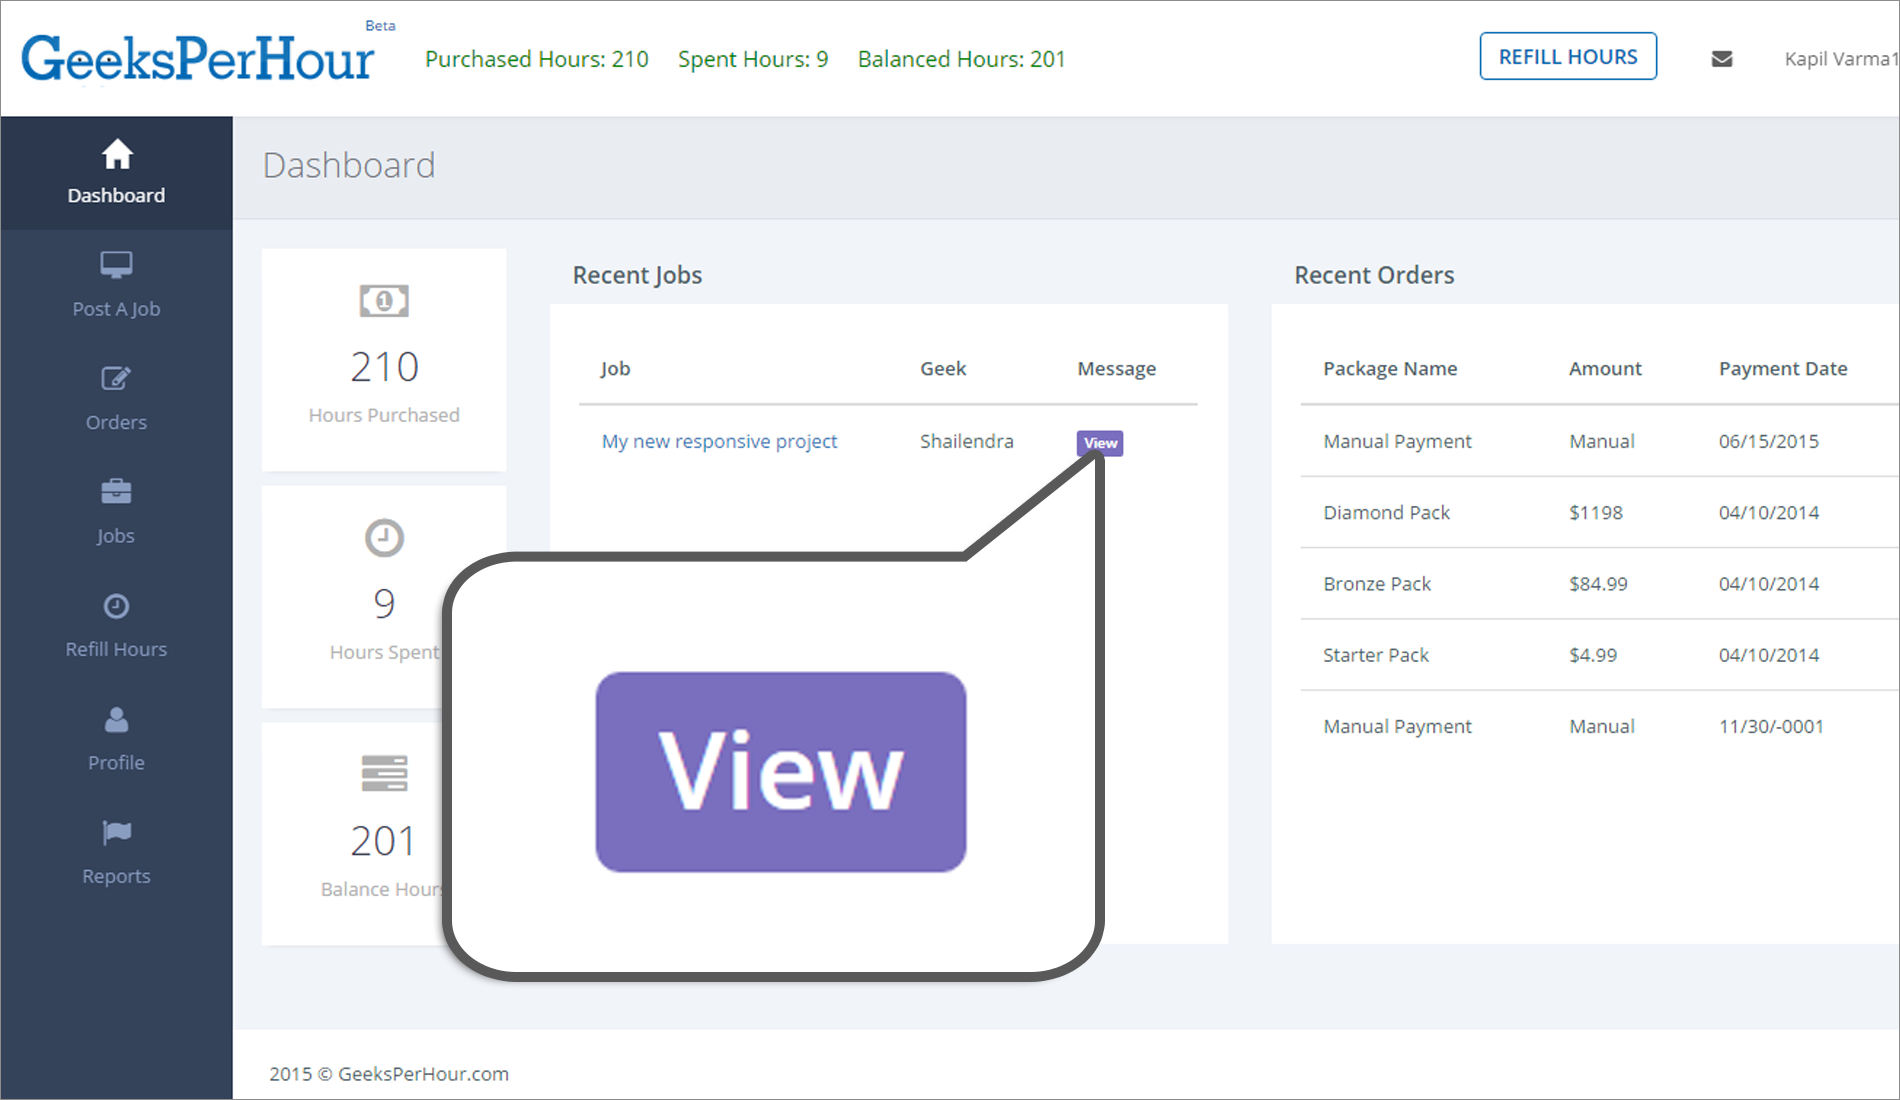
Task: Select the Jobs menu label
Action: (x=116, y=536)
